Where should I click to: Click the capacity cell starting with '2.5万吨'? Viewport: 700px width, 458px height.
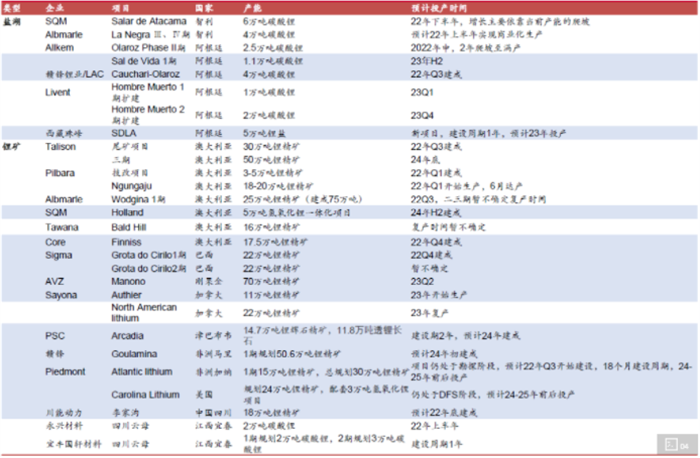tap(273, 48)
